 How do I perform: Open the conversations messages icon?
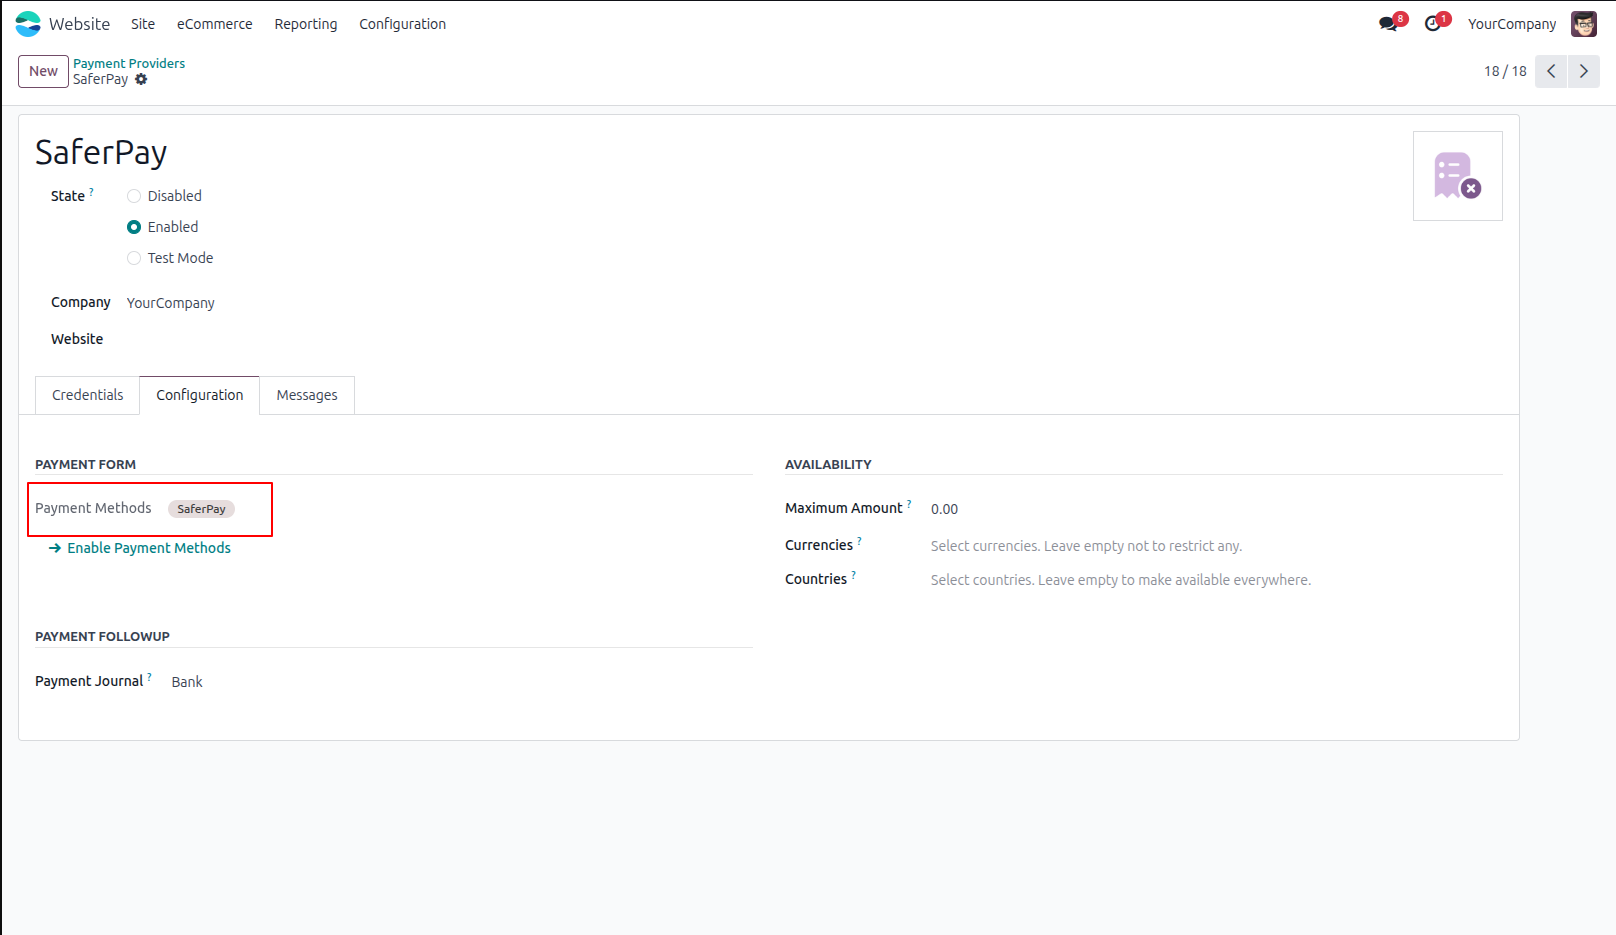click(1388, 24)
